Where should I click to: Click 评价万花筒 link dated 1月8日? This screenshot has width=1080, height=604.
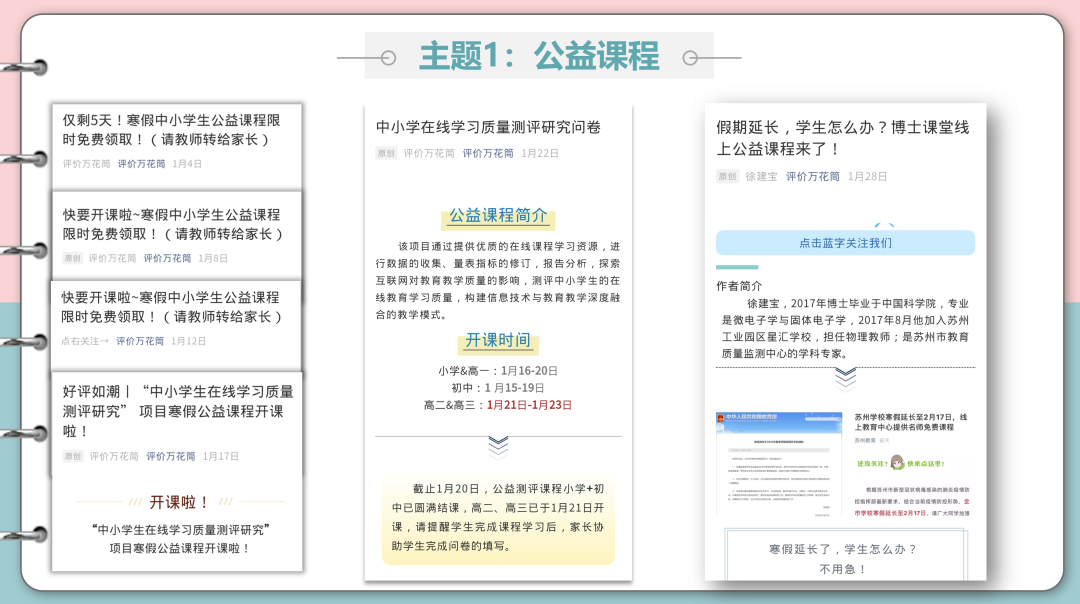pyautogui.click(x=167, y=258)
